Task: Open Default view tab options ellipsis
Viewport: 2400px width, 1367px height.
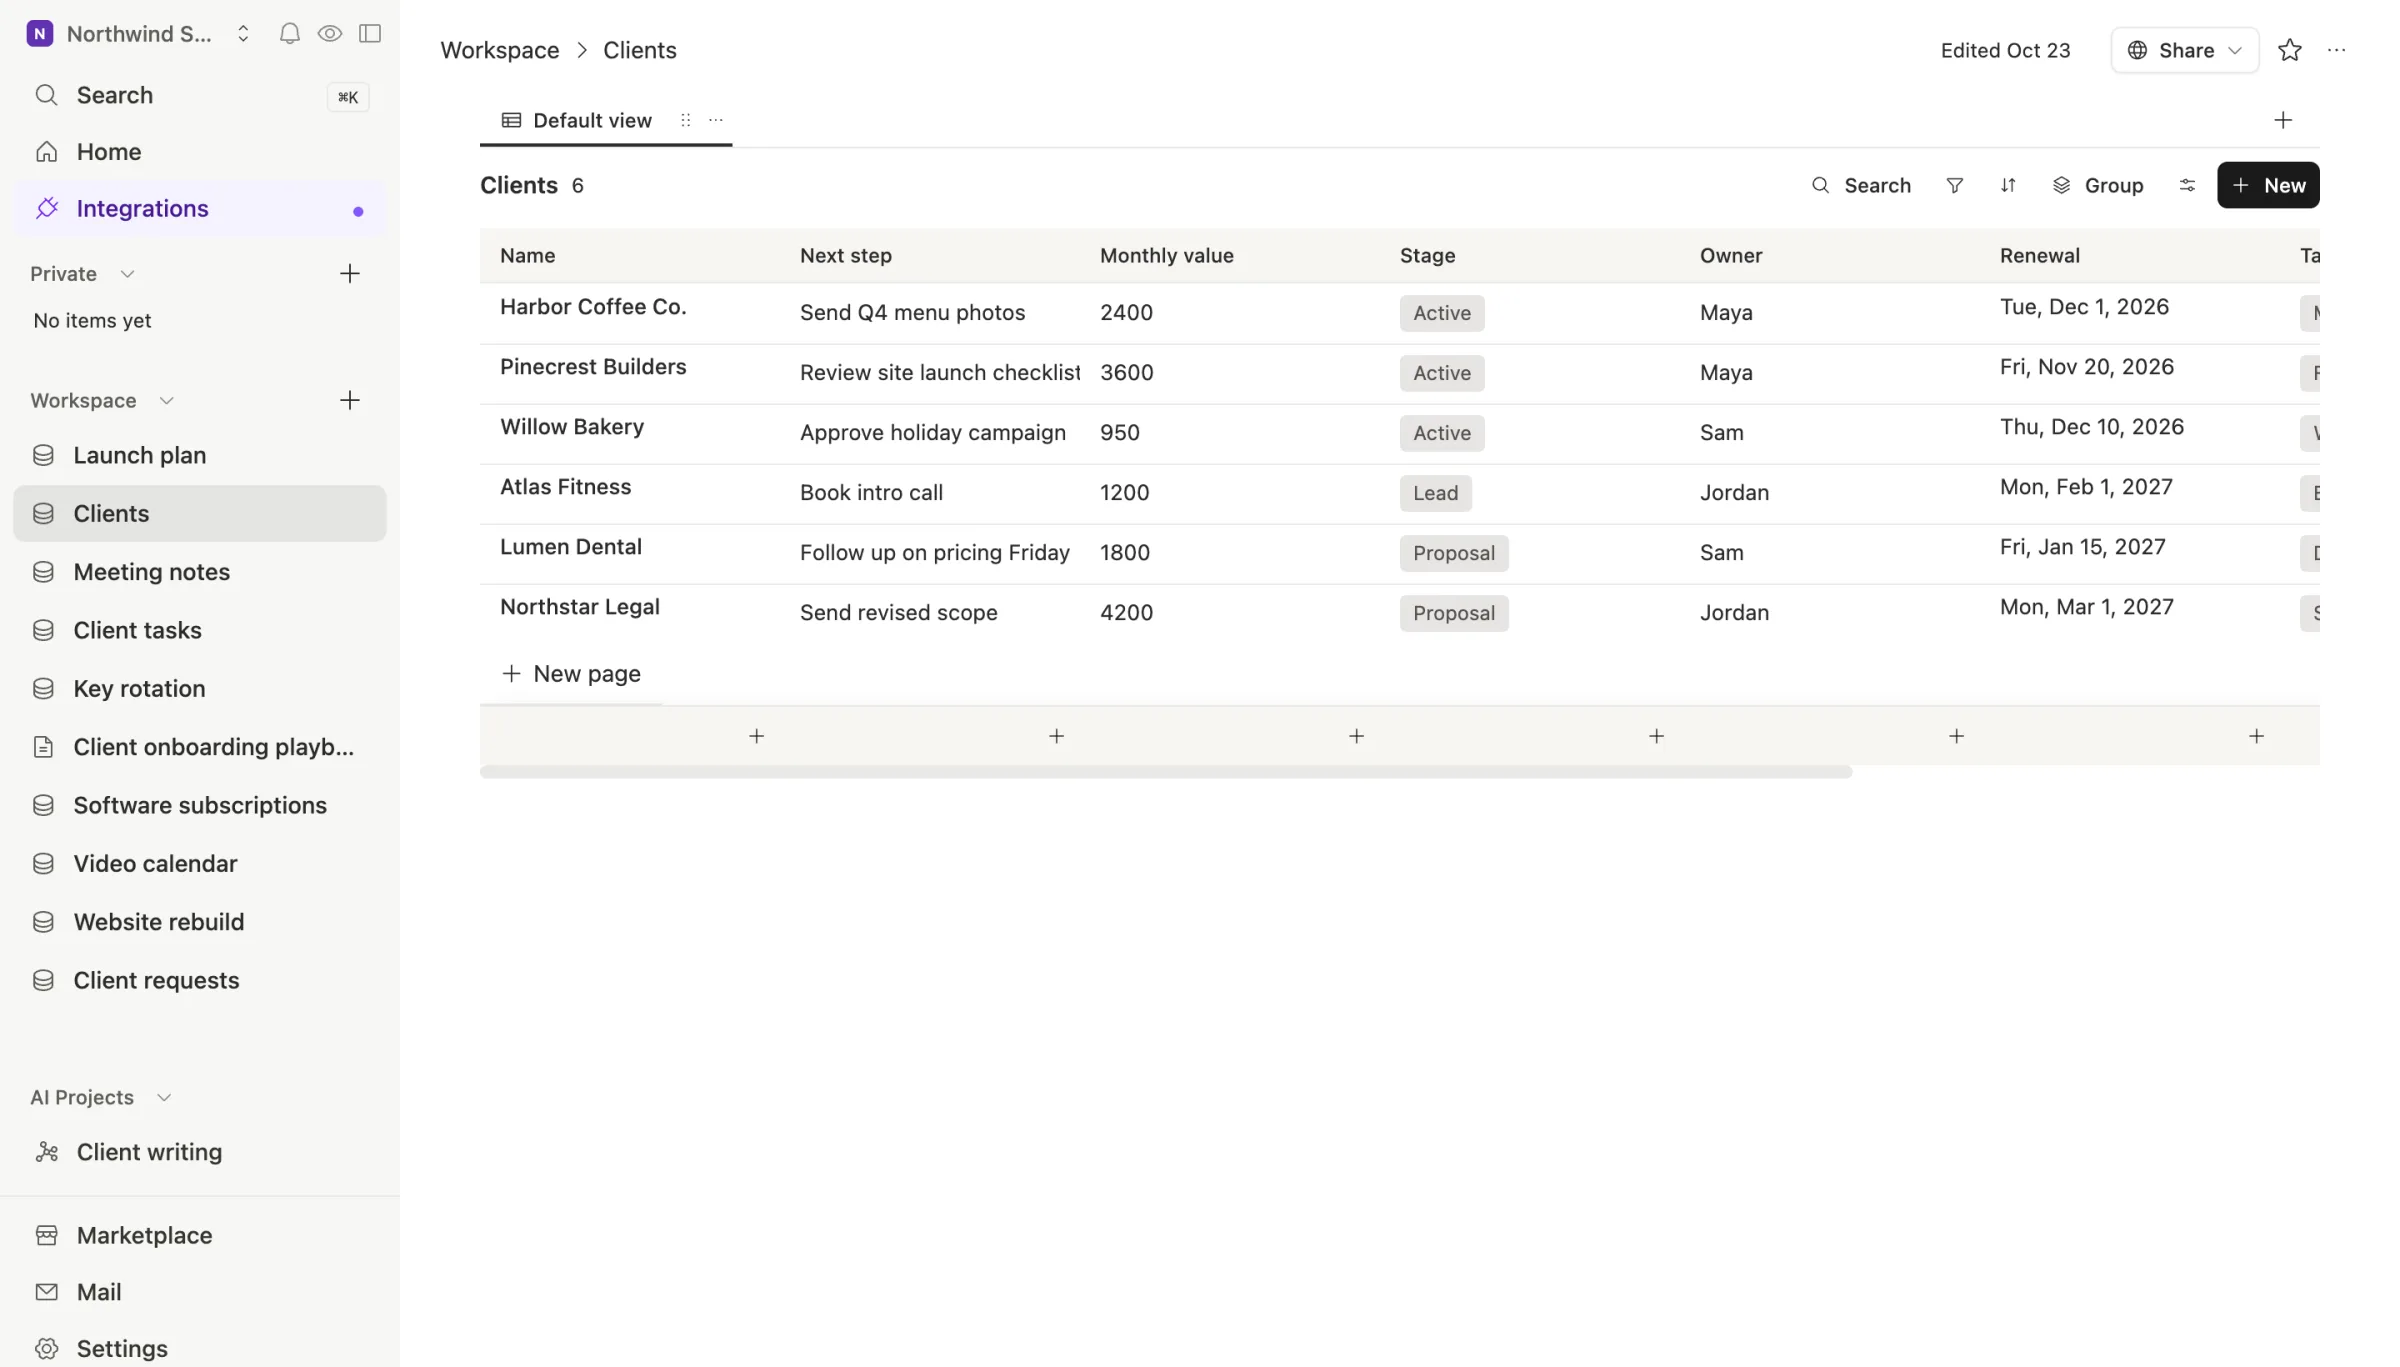Action: [716, 120]
